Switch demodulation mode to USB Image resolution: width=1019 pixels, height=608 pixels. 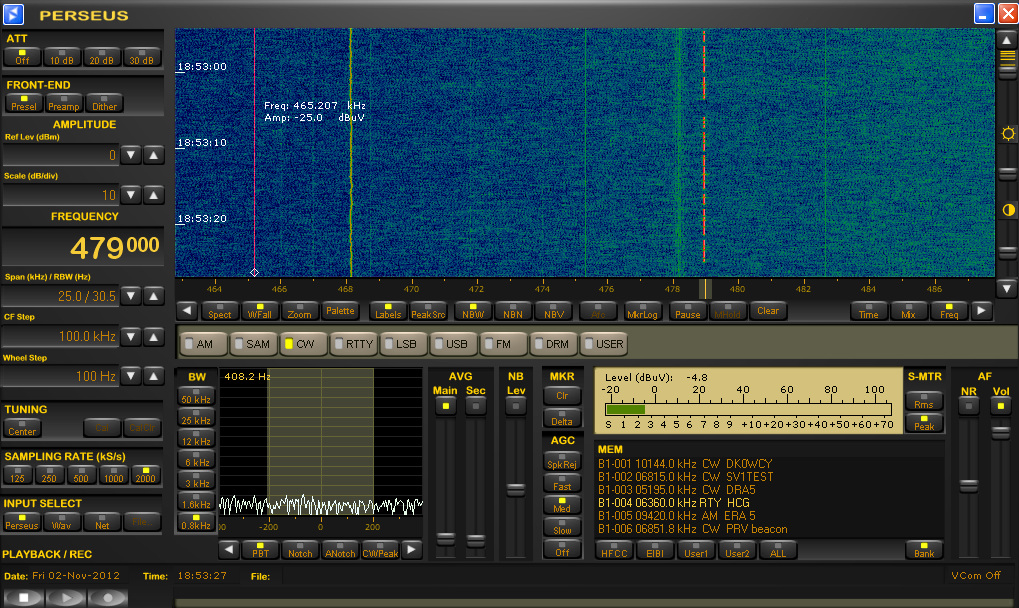tap(451, 344)
